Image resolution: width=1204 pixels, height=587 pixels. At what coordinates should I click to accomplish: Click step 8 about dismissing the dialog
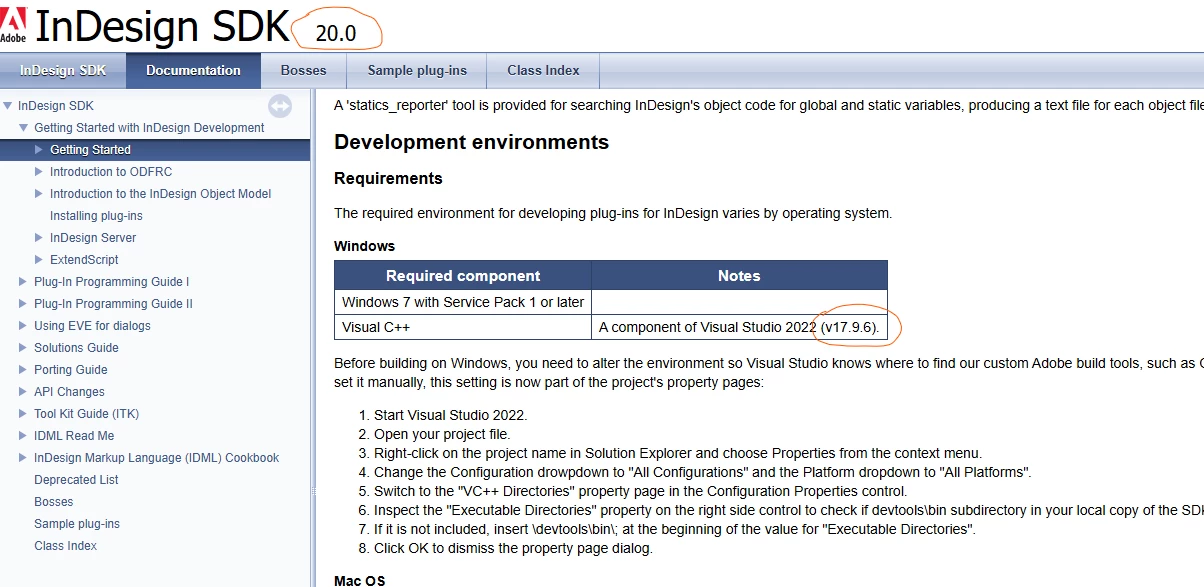(x=513, y=548)
